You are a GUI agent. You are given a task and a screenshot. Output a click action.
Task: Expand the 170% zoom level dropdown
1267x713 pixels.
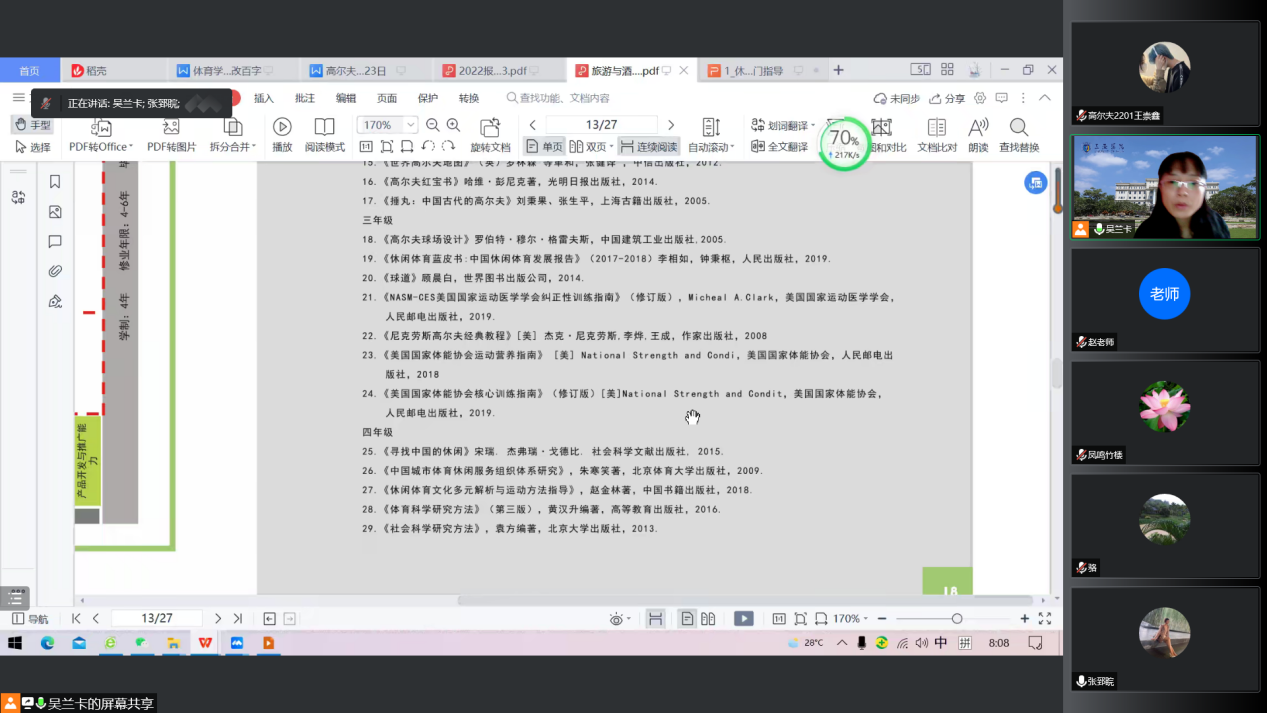pyautogui.click(x=410, y=125)
